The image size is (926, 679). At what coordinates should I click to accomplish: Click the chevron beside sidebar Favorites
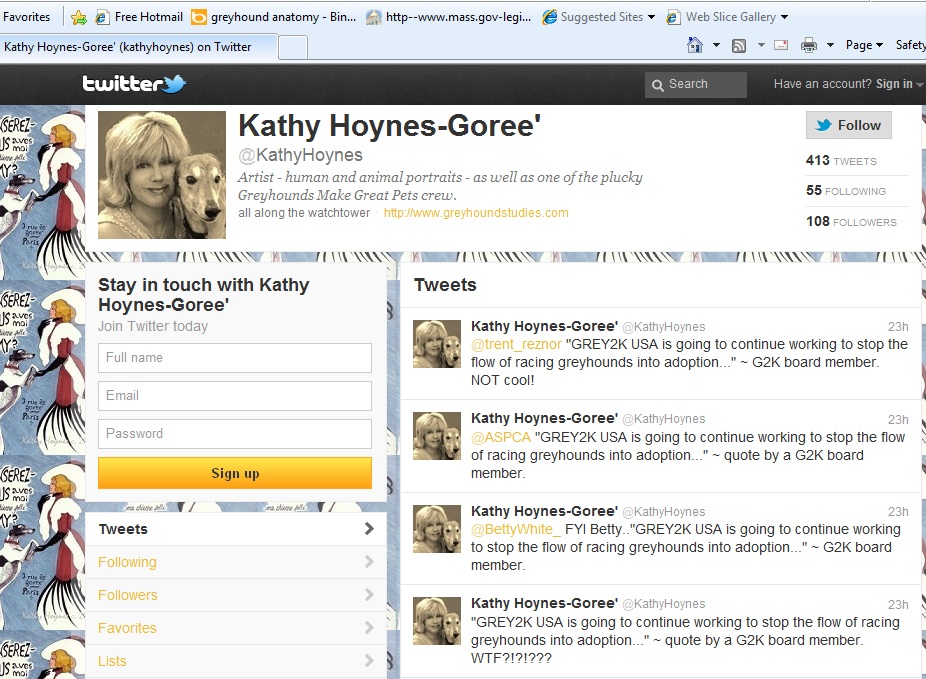click(x=369, y=628)
